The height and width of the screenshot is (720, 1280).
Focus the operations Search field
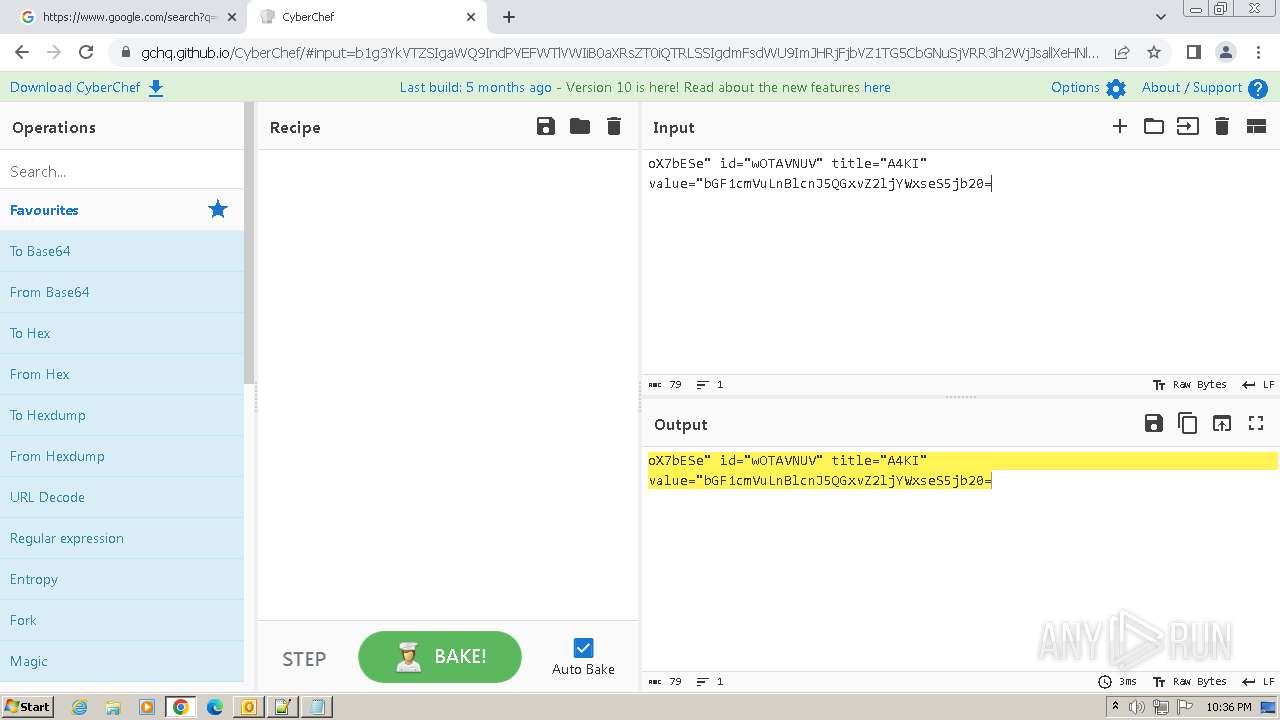122,171
